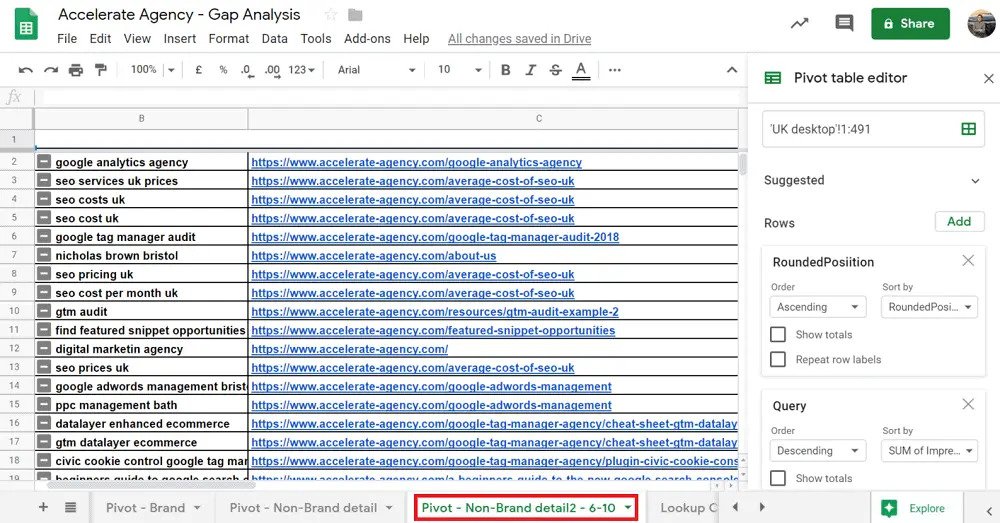Click select data range grid icon
Image resolution: width=1000 pixels, height=523 pixels.
[968, 129]
